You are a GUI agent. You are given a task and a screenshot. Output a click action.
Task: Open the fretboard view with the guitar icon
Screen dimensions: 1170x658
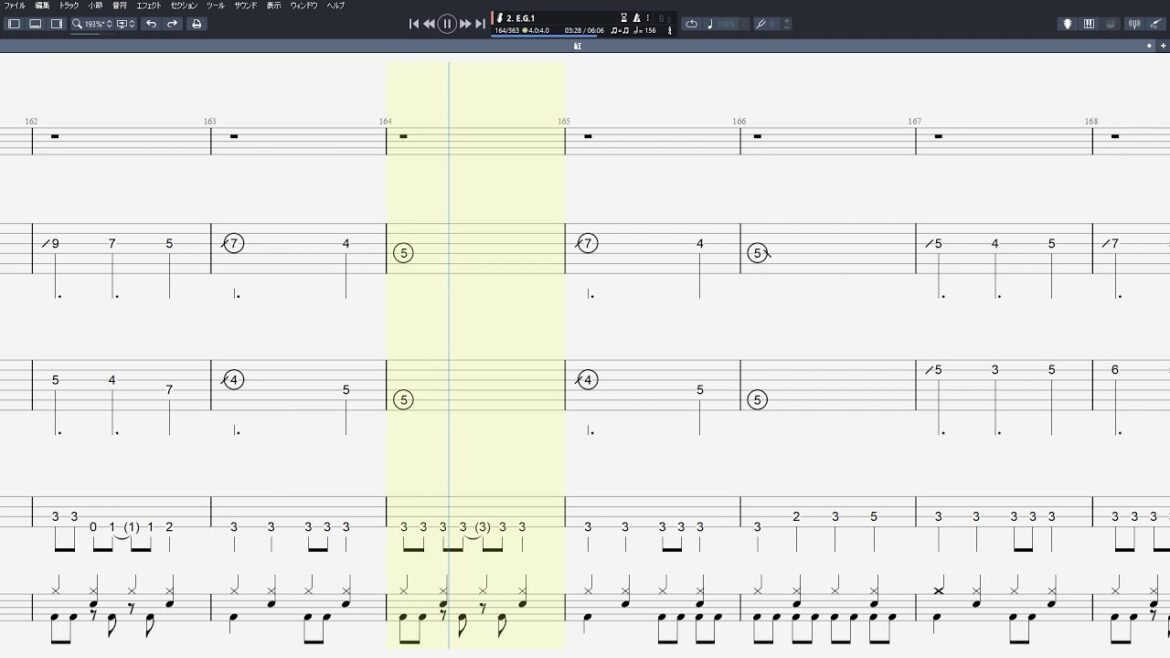(1067, 24)
